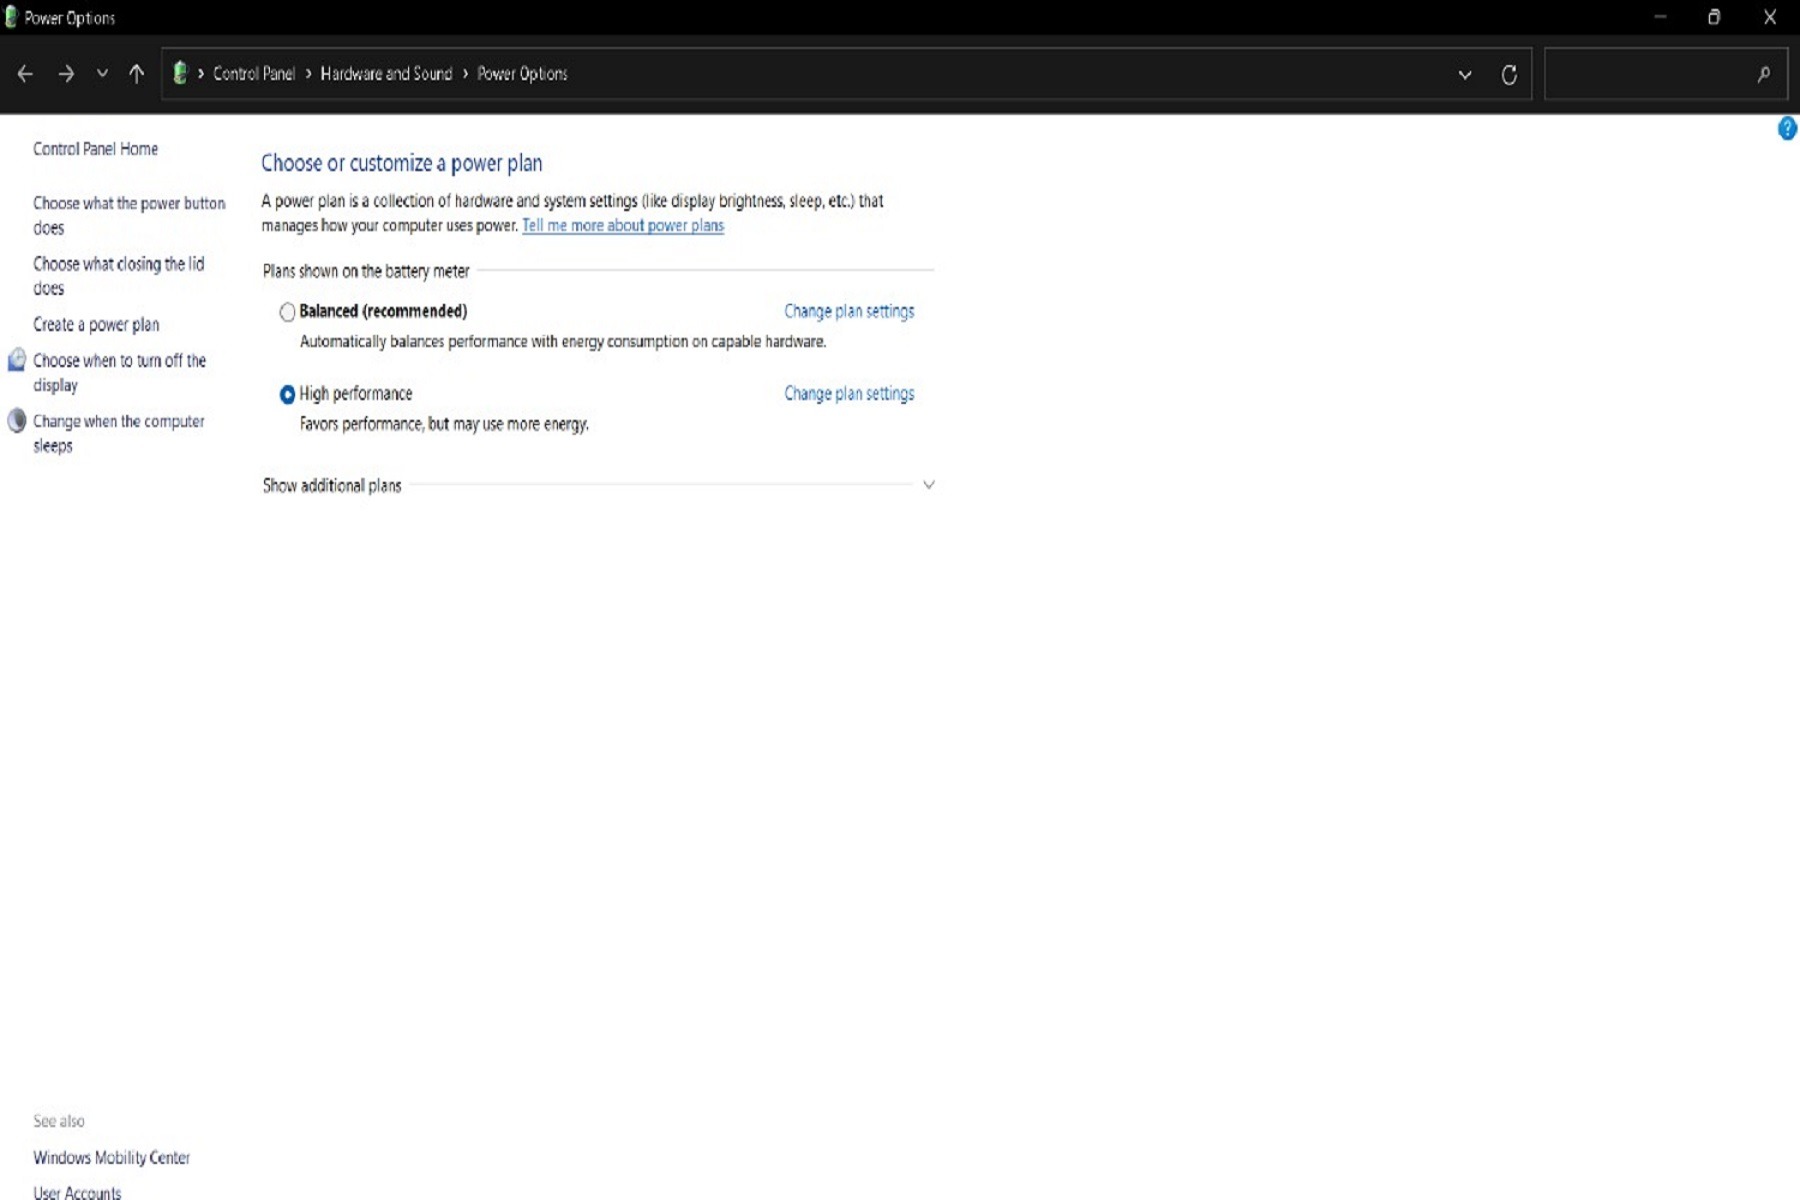1800x1200 pixels.
Task: Click the Back navigation arrow
Action: click(25, 74)
